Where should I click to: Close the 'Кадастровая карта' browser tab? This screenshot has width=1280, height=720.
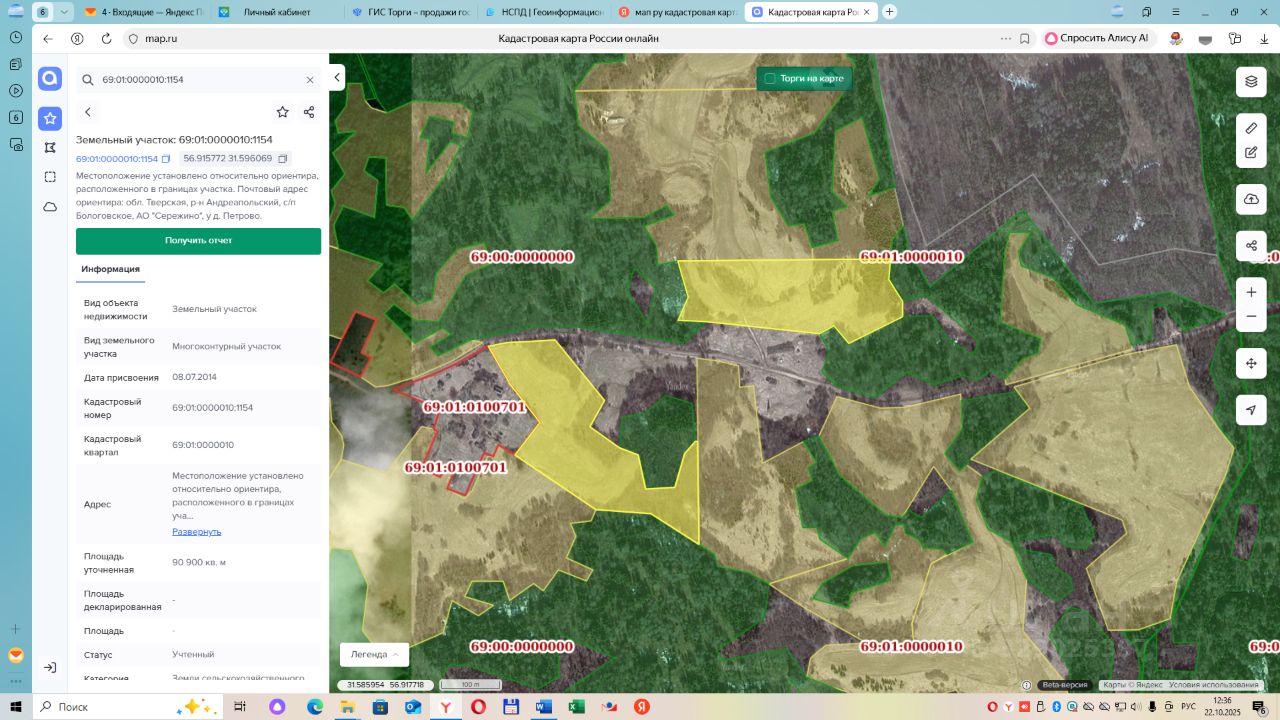click(869, 12)
